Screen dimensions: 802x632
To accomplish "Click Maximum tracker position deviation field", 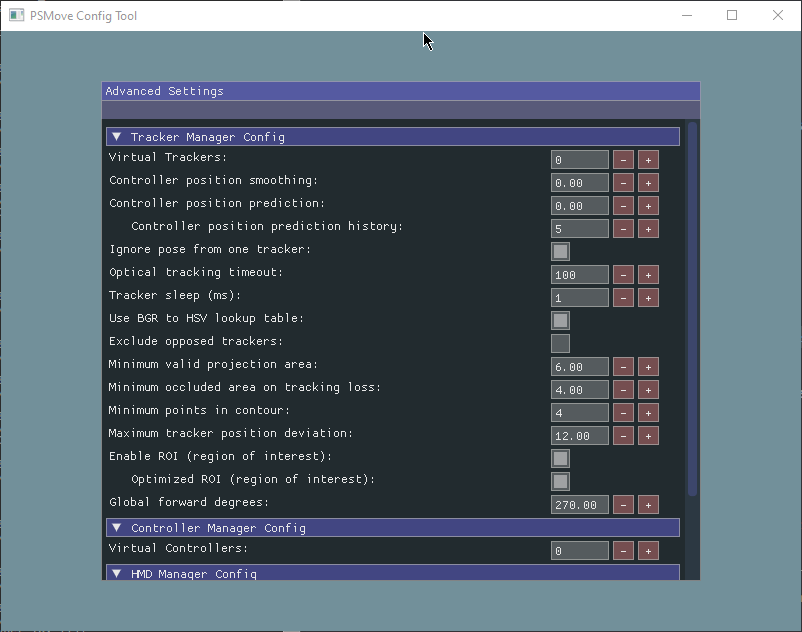I will coord(580,436).
